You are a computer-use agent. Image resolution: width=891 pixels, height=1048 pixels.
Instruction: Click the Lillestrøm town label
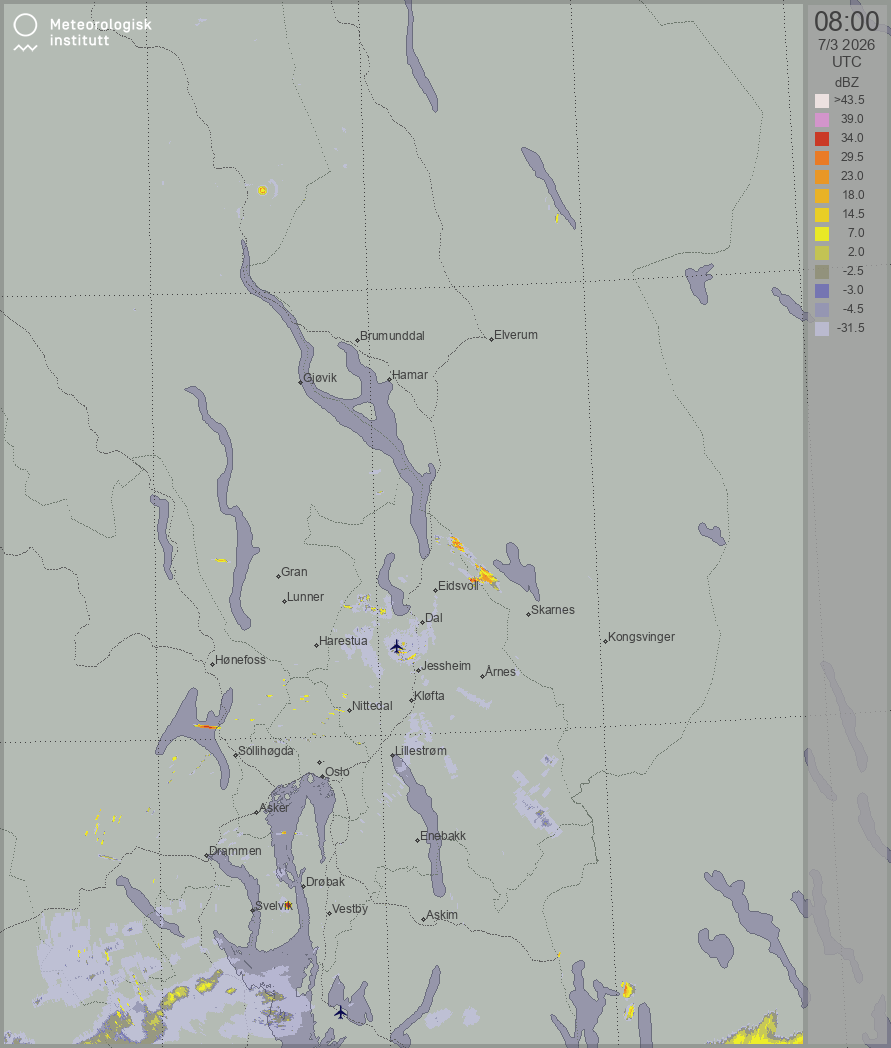click(x=421, y=750)
